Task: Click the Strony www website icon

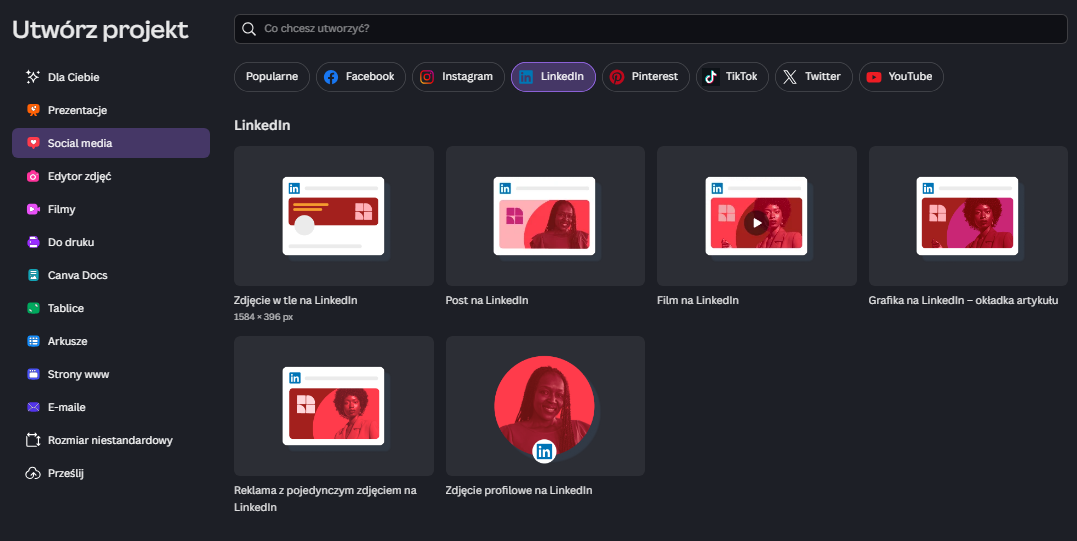Action: click(33, 373)
